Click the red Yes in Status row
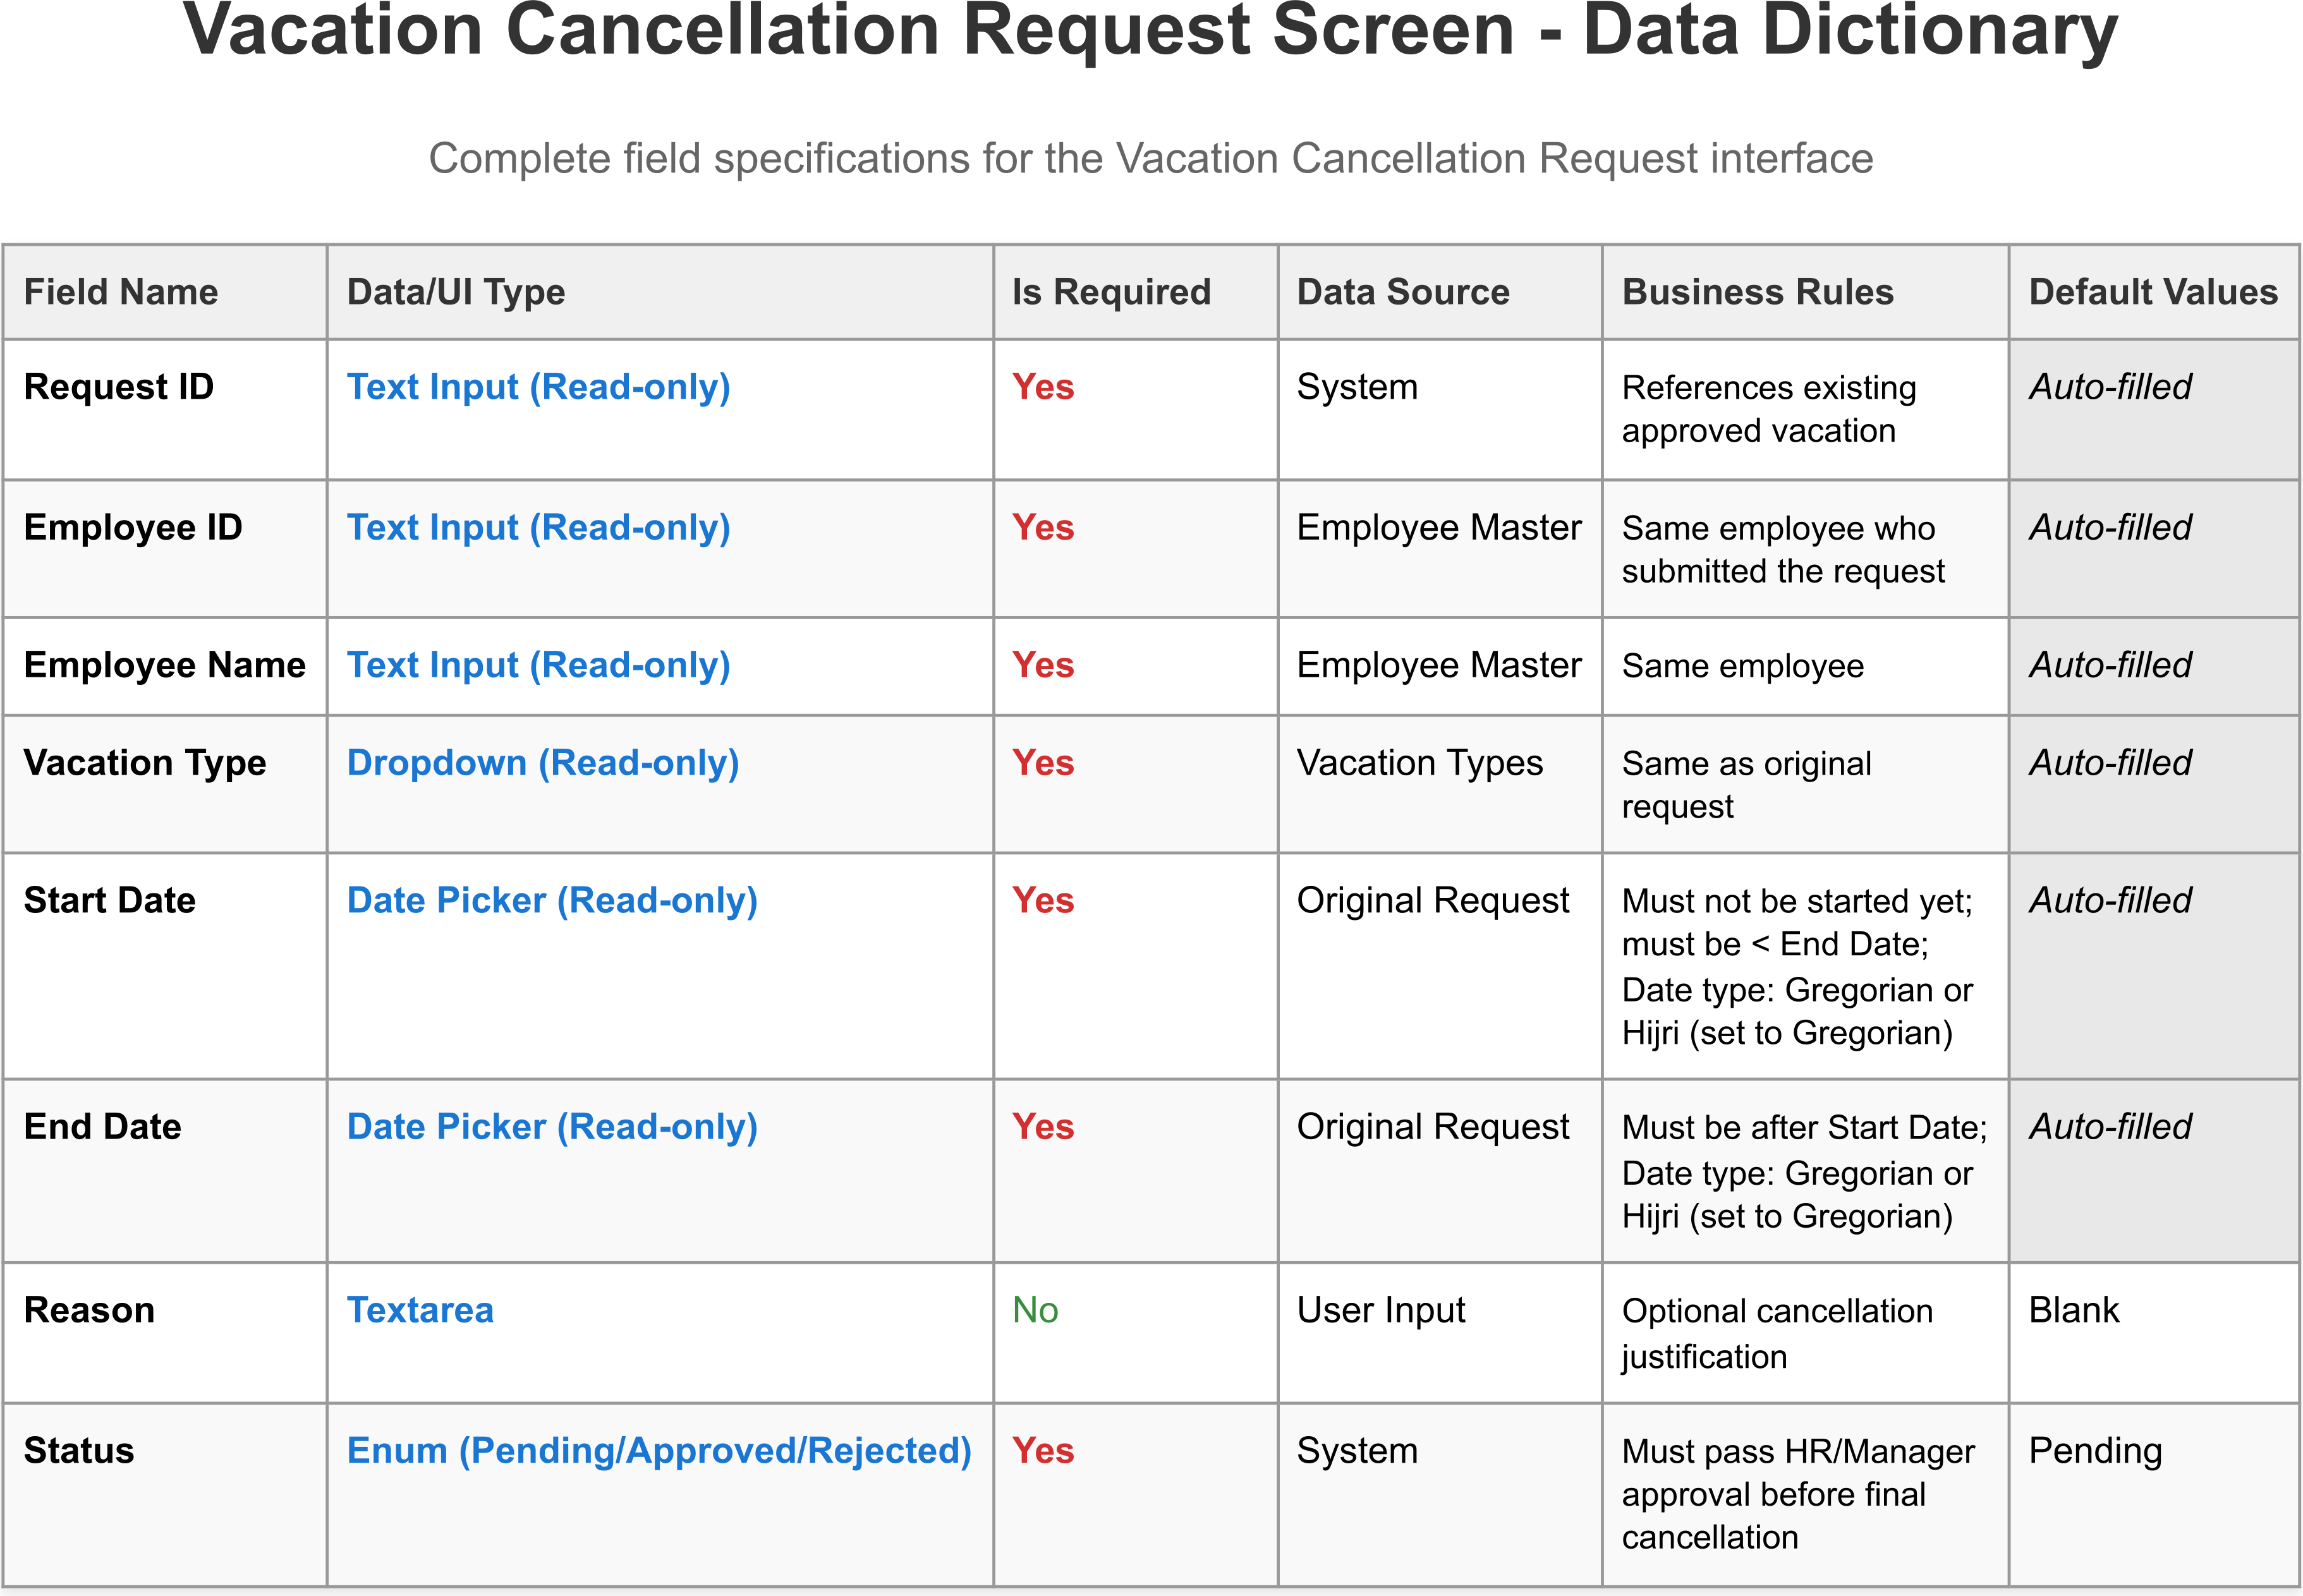This screenshot has width=2303, height=1596. (x=1042, y=1451)
